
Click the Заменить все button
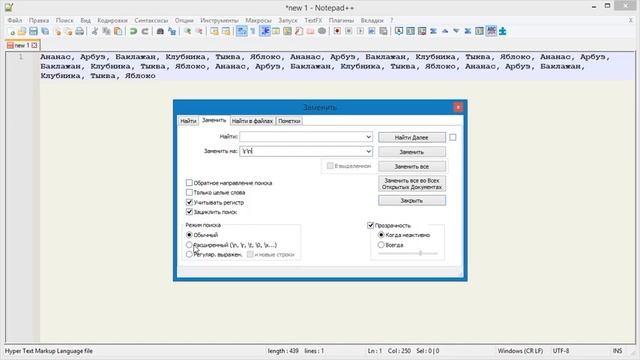[x=411, y=167]
